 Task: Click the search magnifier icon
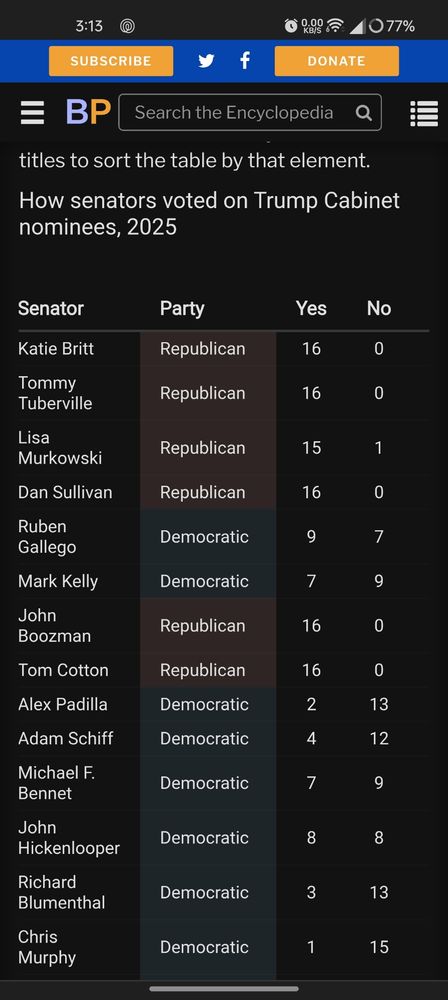point(363,113)
